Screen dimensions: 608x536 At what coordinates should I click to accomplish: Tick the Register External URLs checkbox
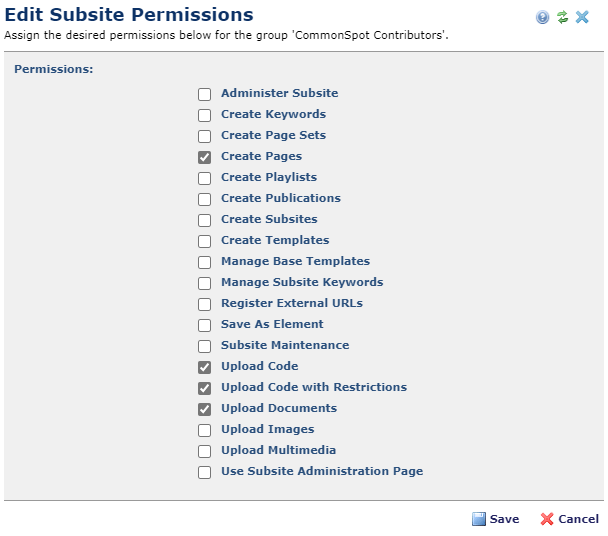[205, 304]
